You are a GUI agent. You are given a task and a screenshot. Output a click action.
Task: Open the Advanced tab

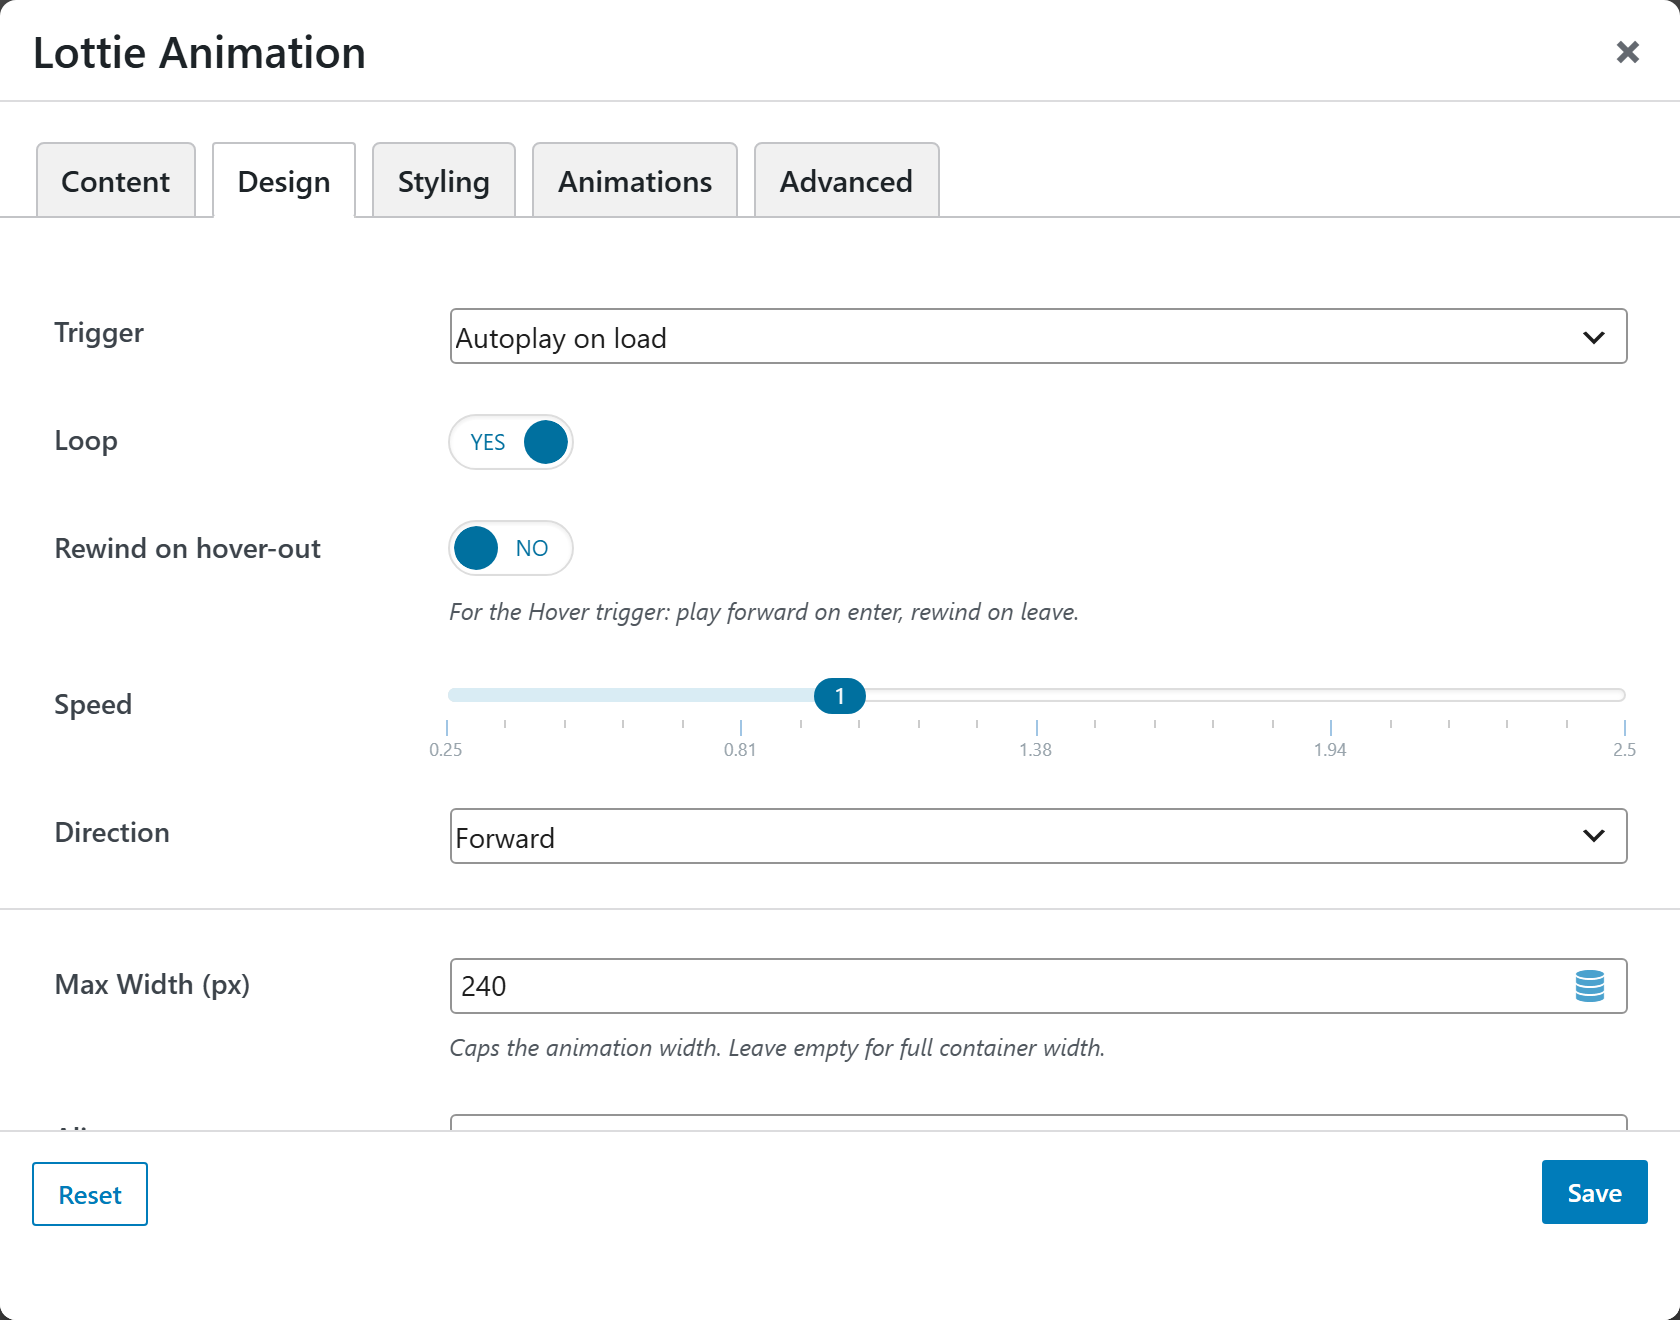(846, 181)
